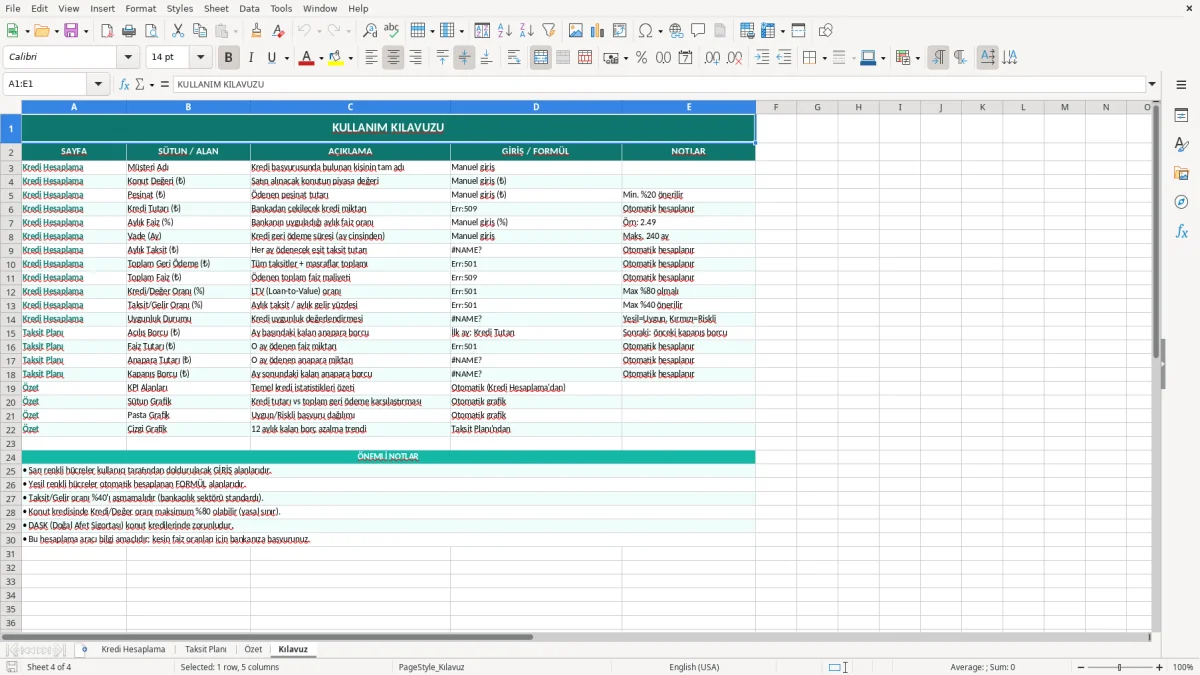Click the Print icon
The image size is (1200, 675).
pos(129,31)
